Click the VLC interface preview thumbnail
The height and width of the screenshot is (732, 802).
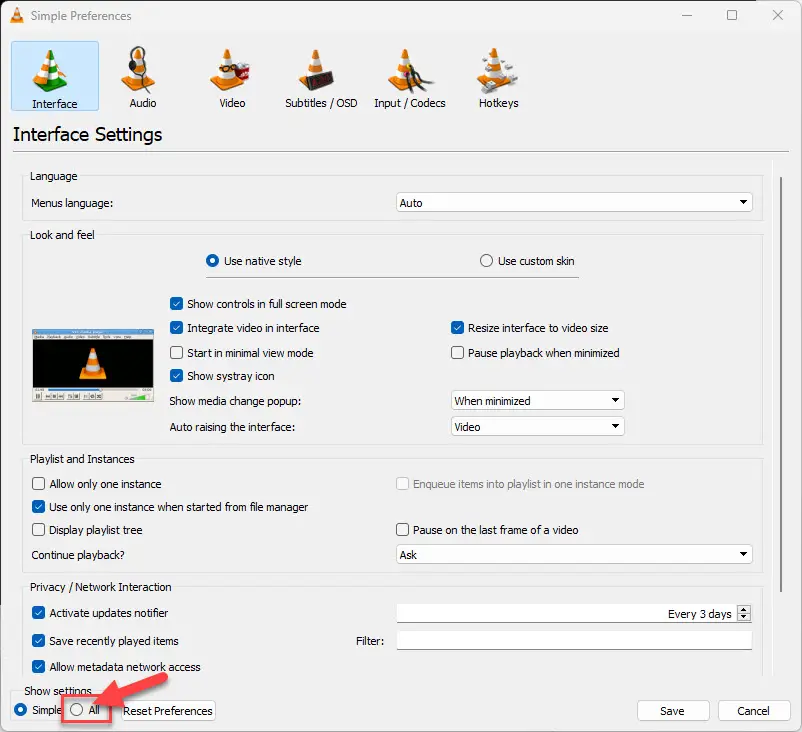coord(93,365)
